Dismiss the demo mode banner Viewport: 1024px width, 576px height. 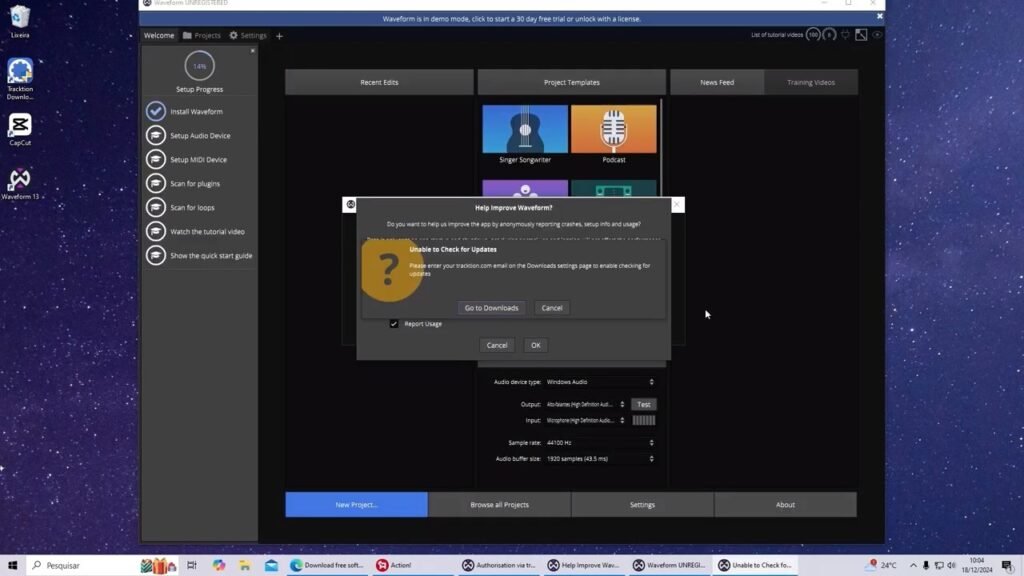(x=879, y=16)
